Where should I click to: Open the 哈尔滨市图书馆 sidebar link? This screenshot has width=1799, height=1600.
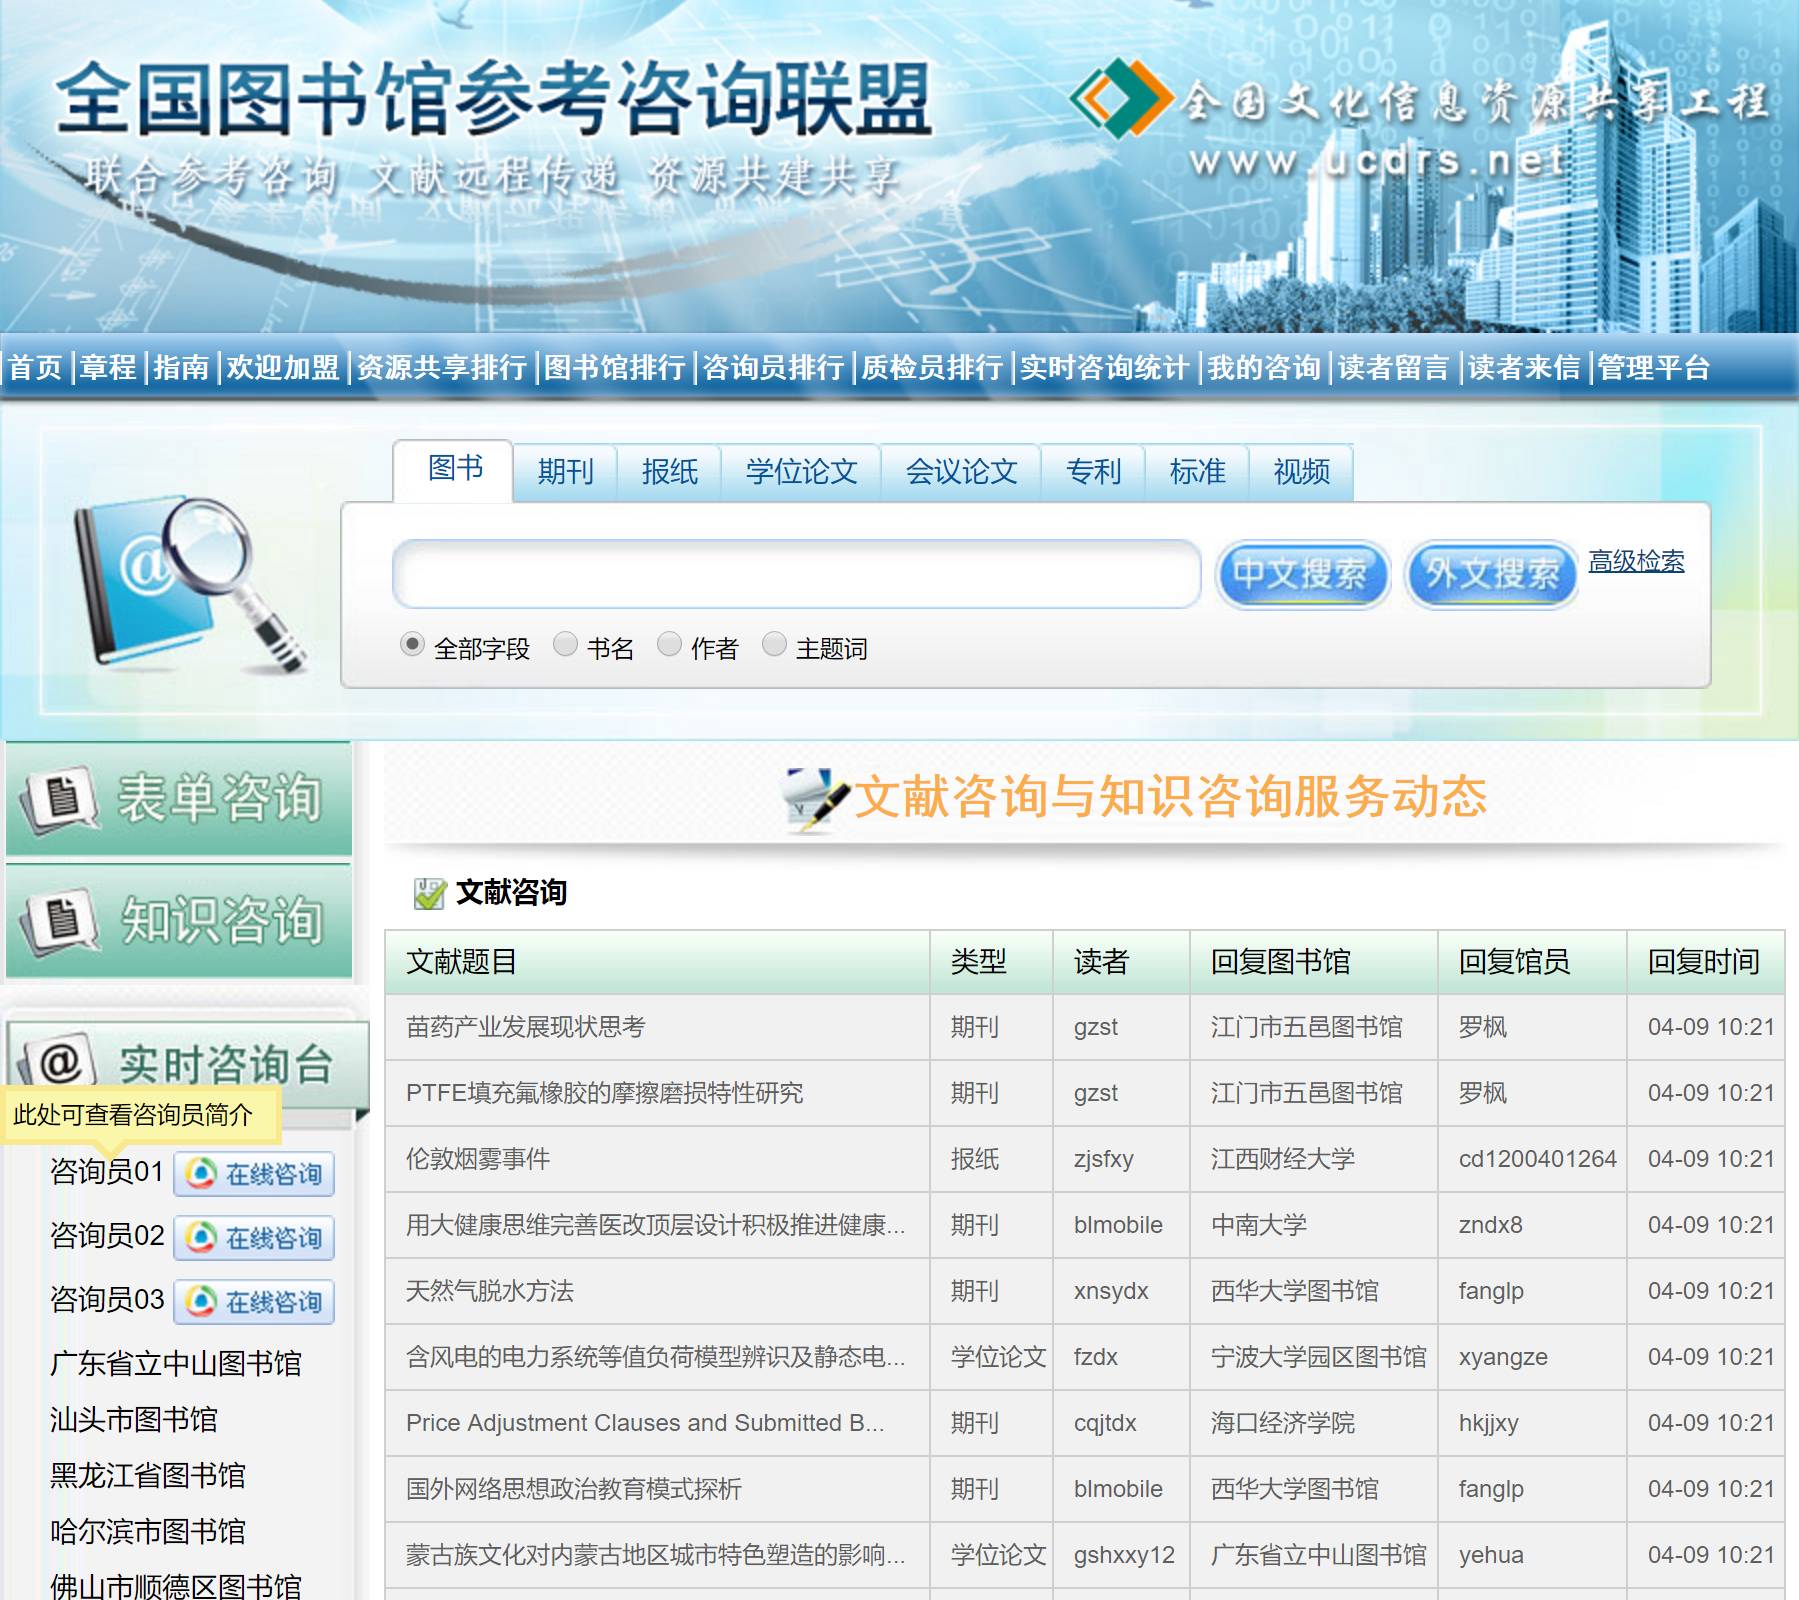click(148, 1531)
